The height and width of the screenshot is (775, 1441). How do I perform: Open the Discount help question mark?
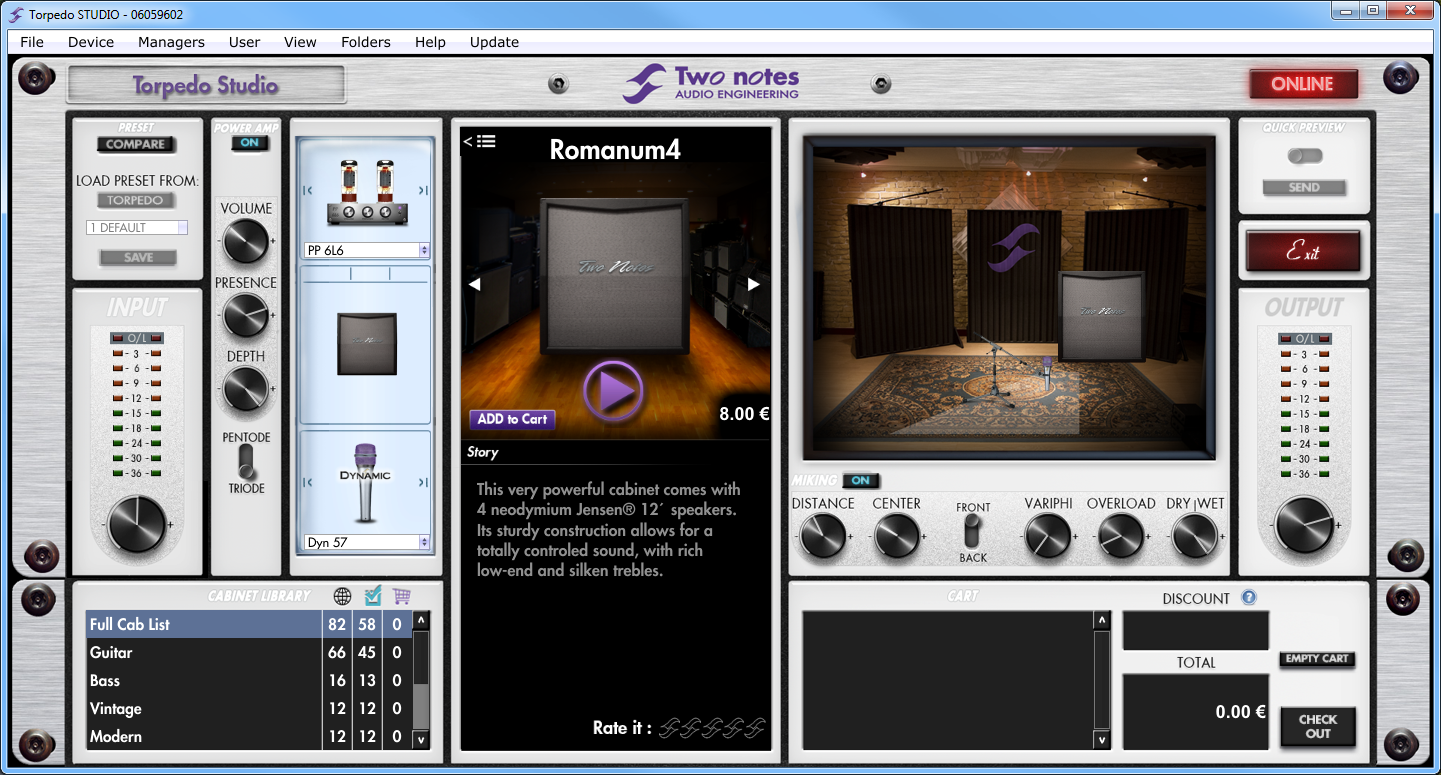point(1249,598)
